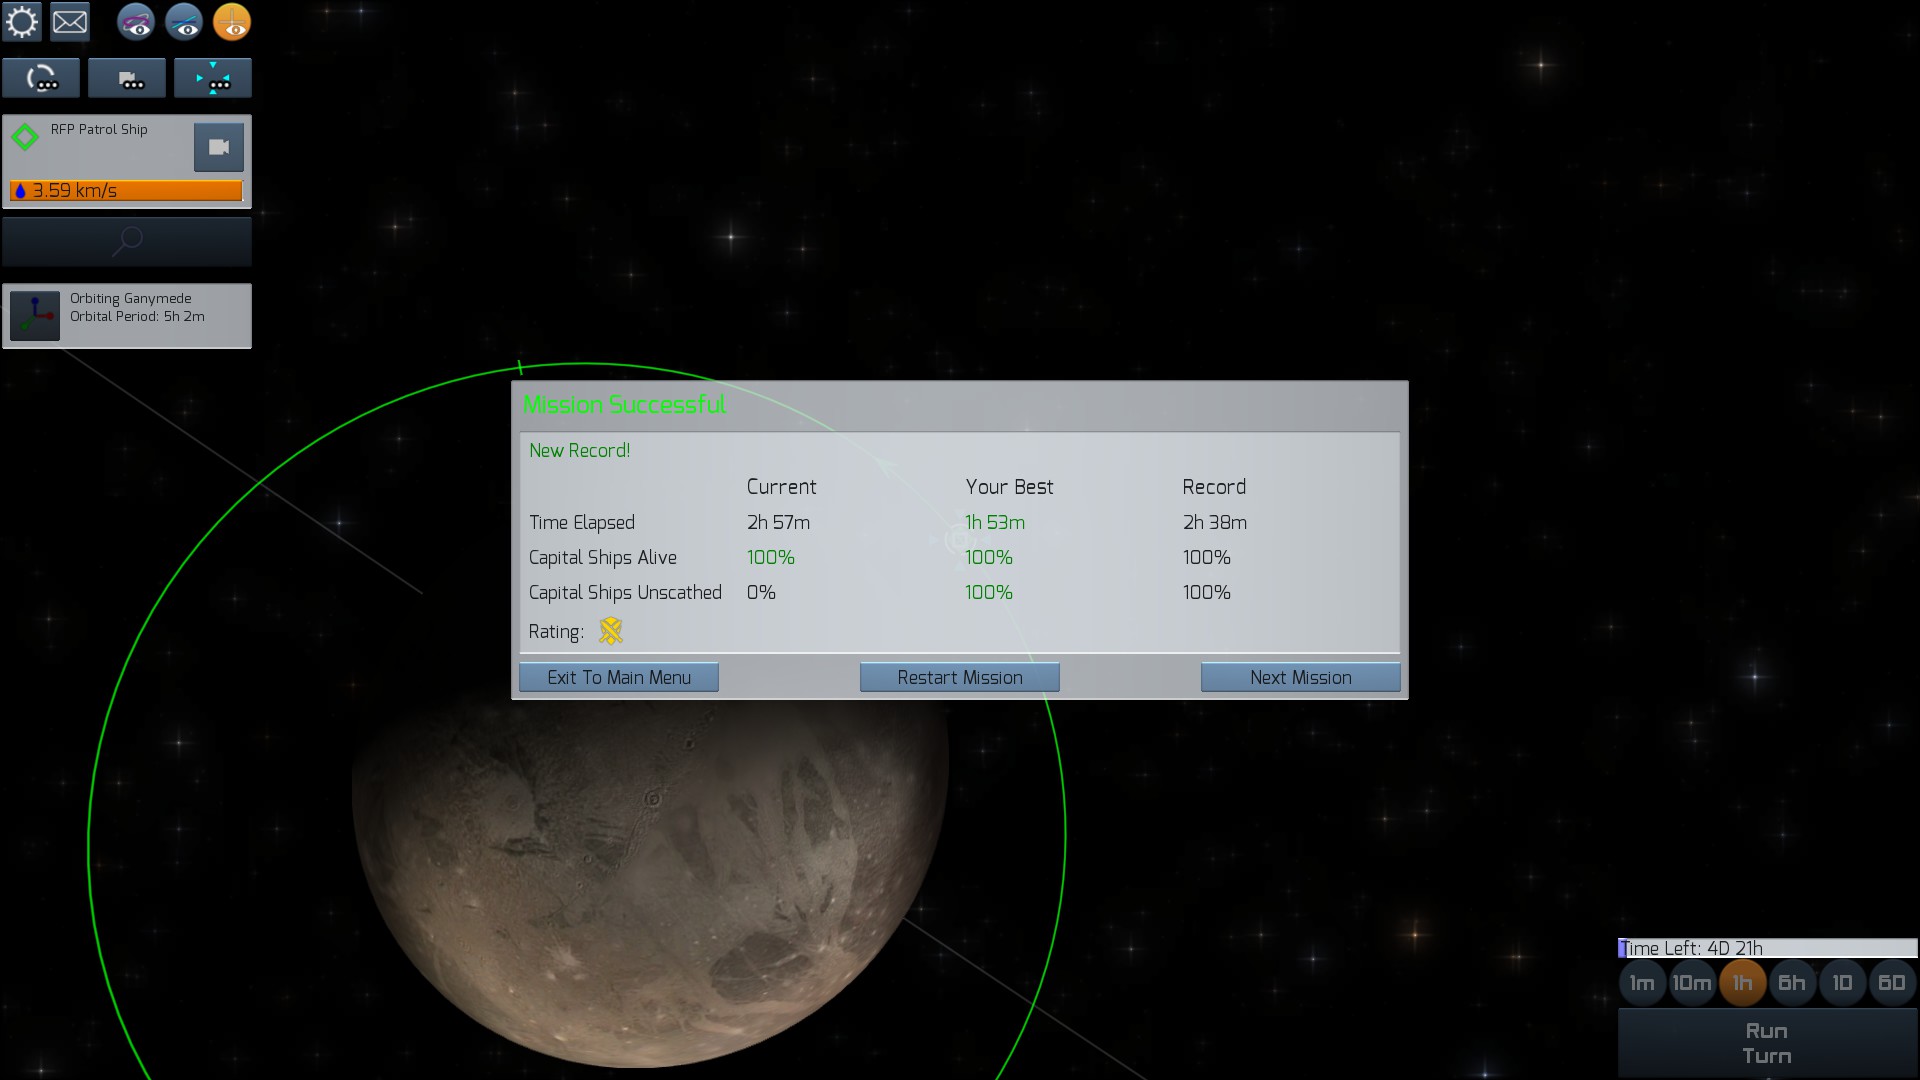Screen dimensions: 1920x1080
Task: Click the Record column header
Action: tap(1214, 487)
